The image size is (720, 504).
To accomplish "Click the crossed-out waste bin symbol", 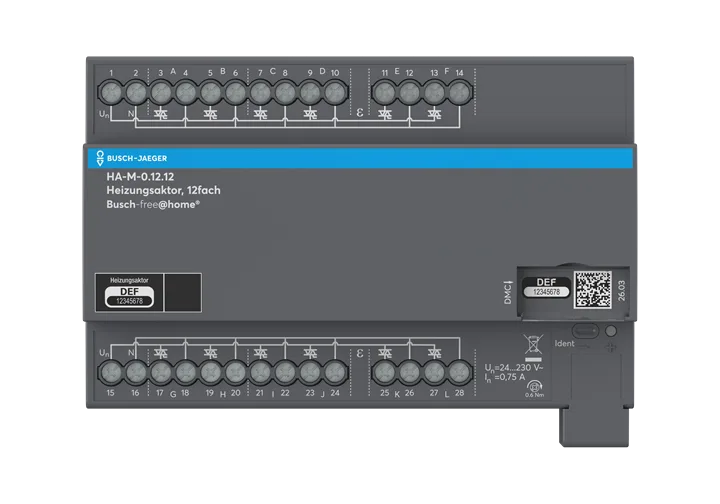I will (x=533, y=344).
